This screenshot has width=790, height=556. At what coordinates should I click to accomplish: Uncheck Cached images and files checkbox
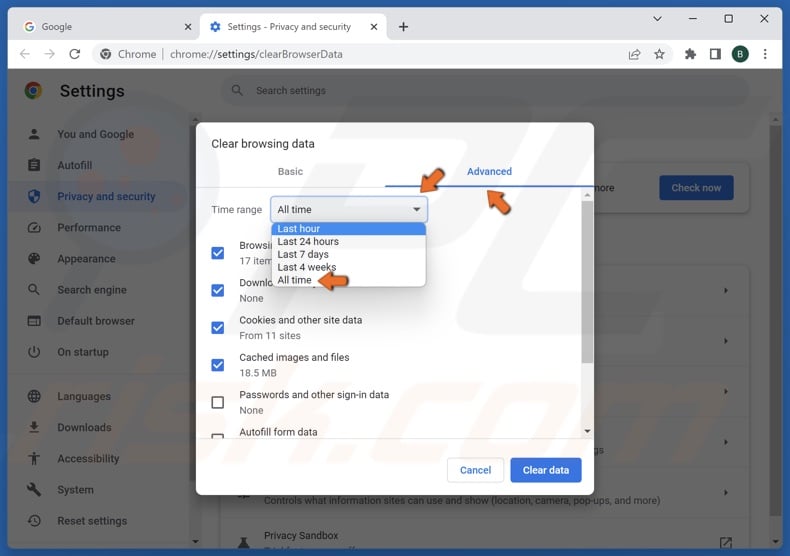click(218, 365)
